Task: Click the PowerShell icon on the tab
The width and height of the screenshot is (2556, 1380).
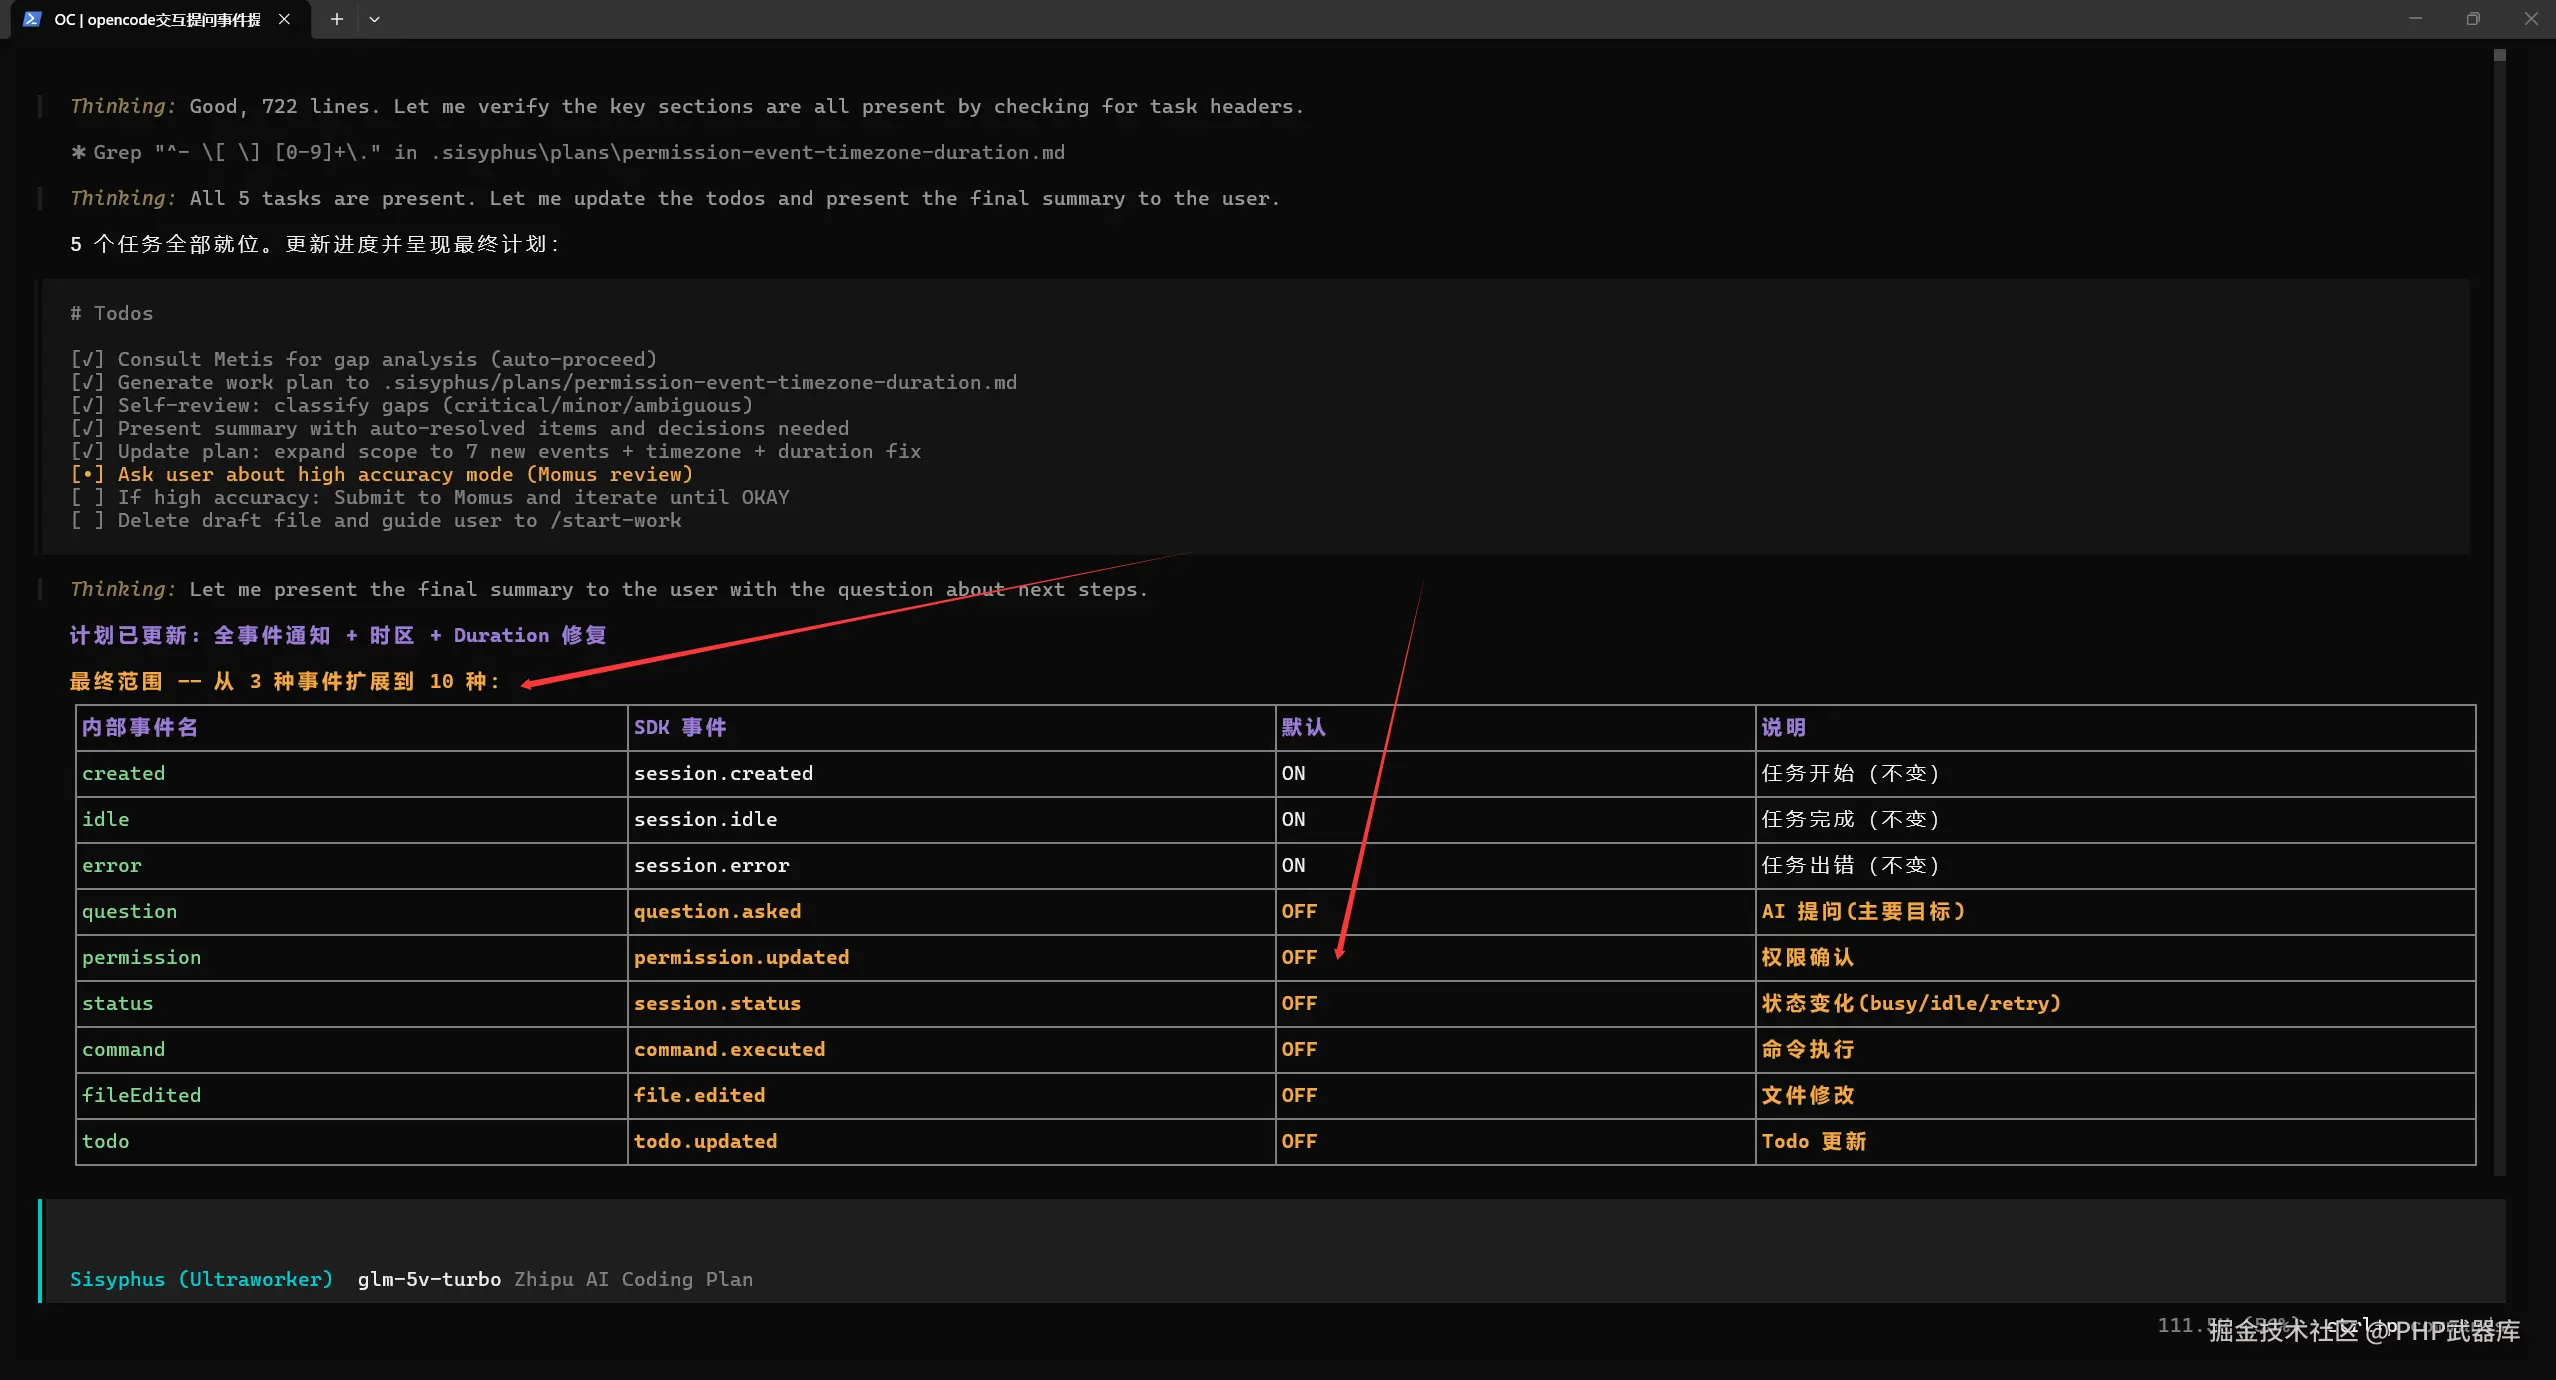Action: [x=32, y=19]
